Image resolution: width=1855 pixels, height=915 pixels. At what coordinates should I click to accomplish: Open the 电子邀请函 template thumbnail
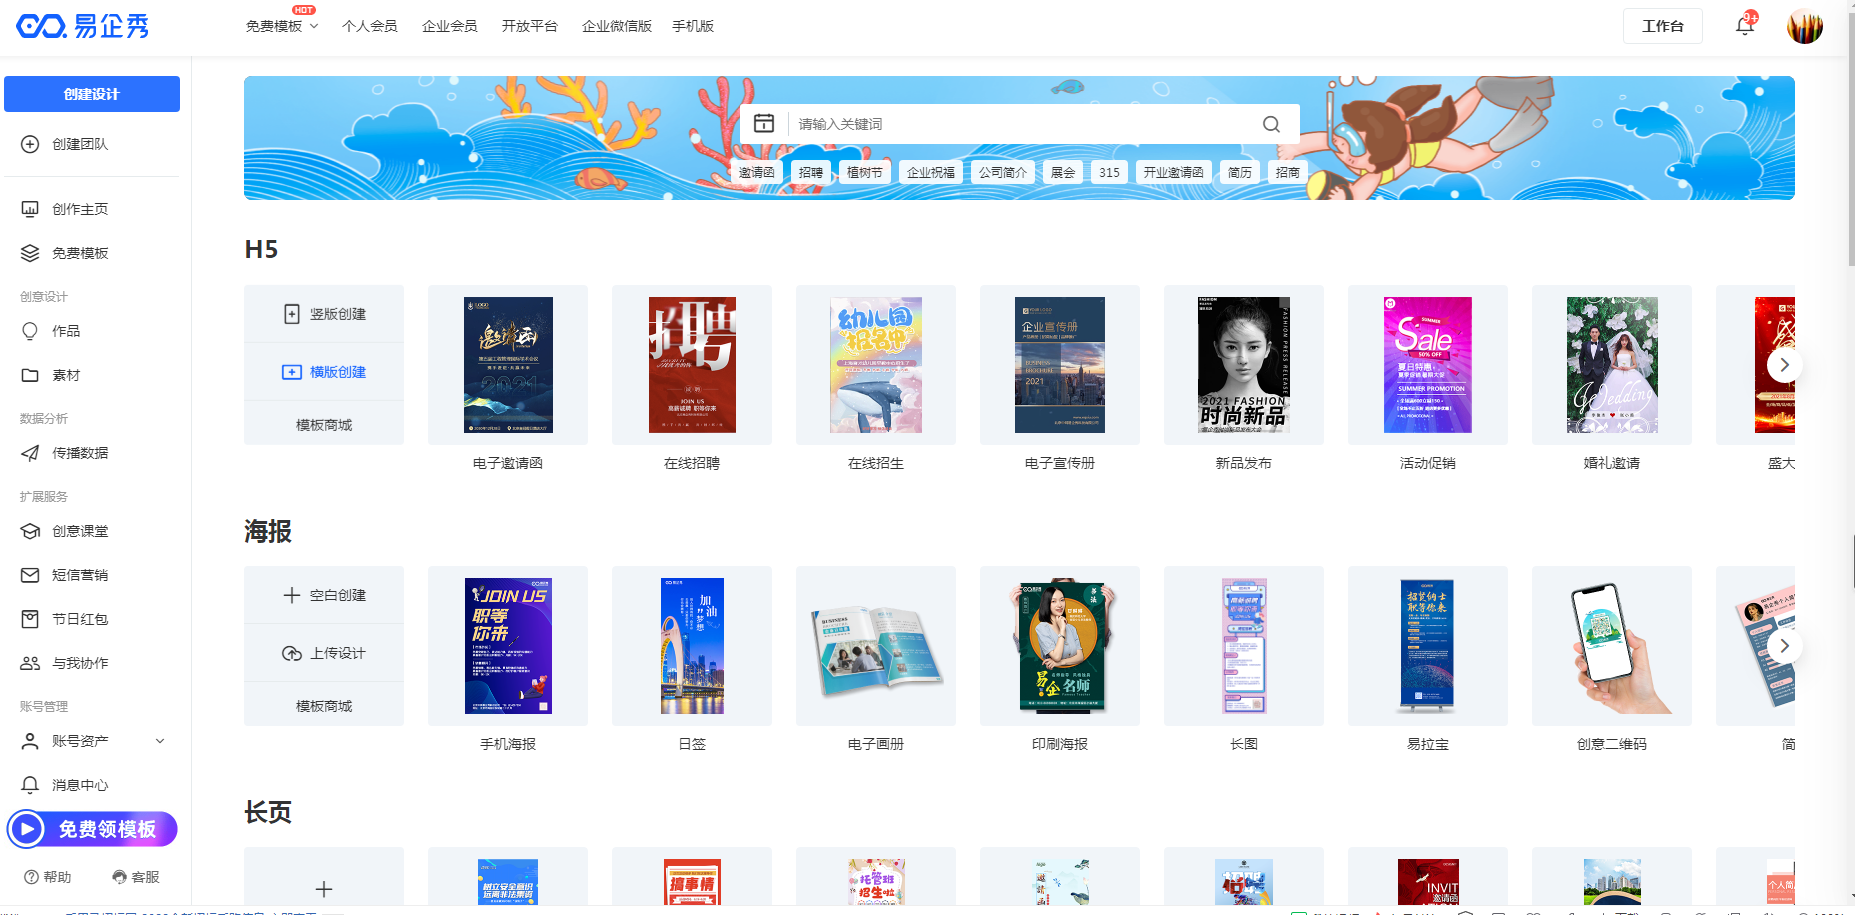click(508, 365)
